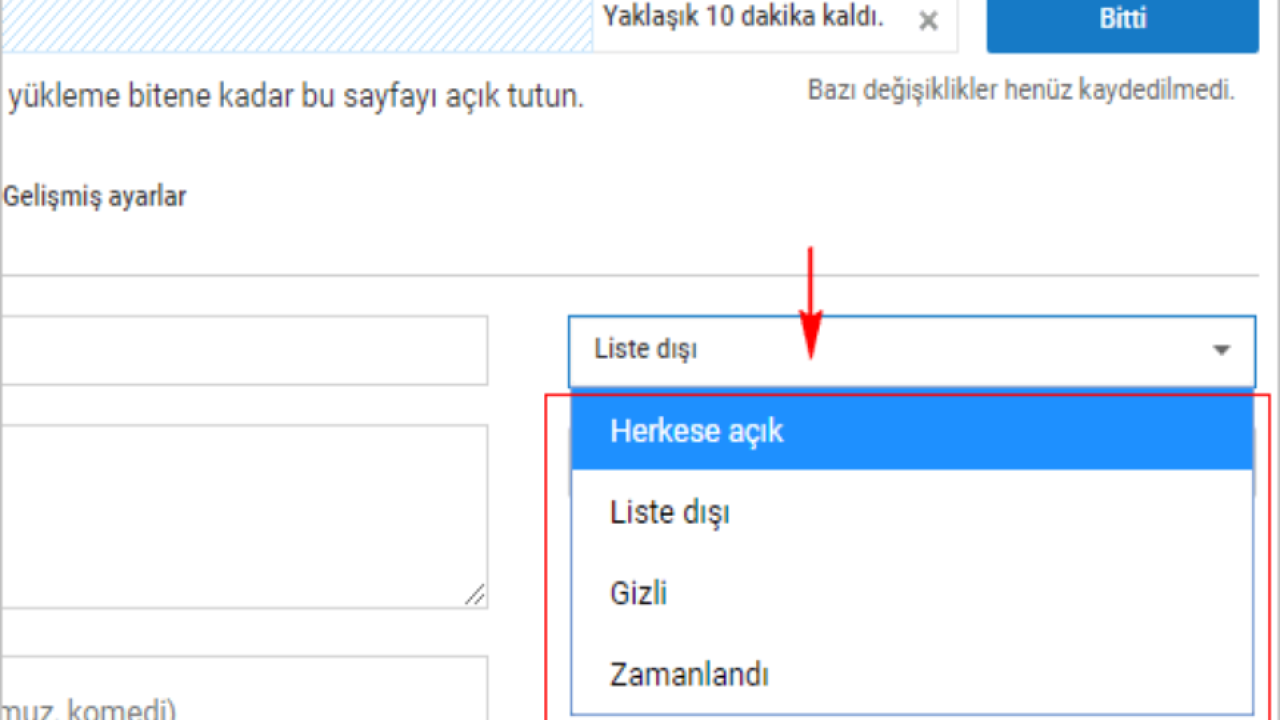Click the unsaved changes notice under Bitti
Image resolution: width=1280 pixels, height=720 pixels.
(1021, 90)
